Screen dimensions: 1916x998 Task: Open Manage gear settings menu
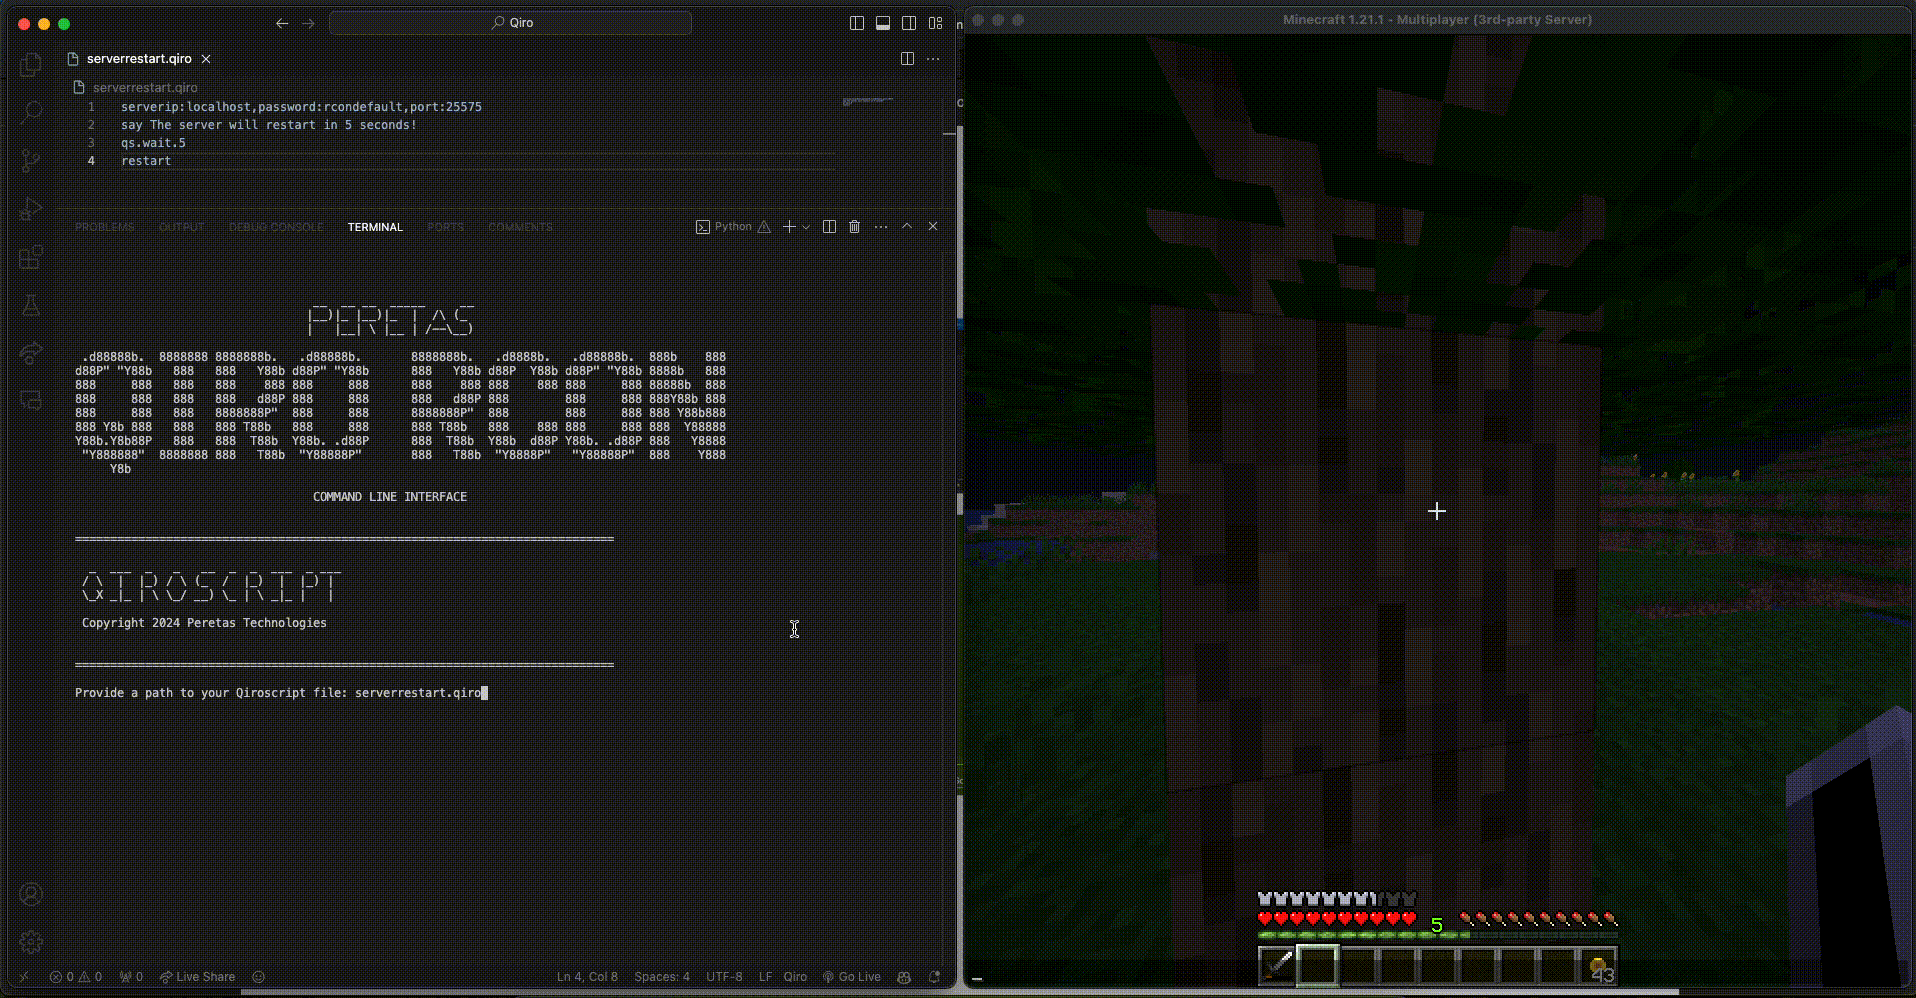coord(31,942)
